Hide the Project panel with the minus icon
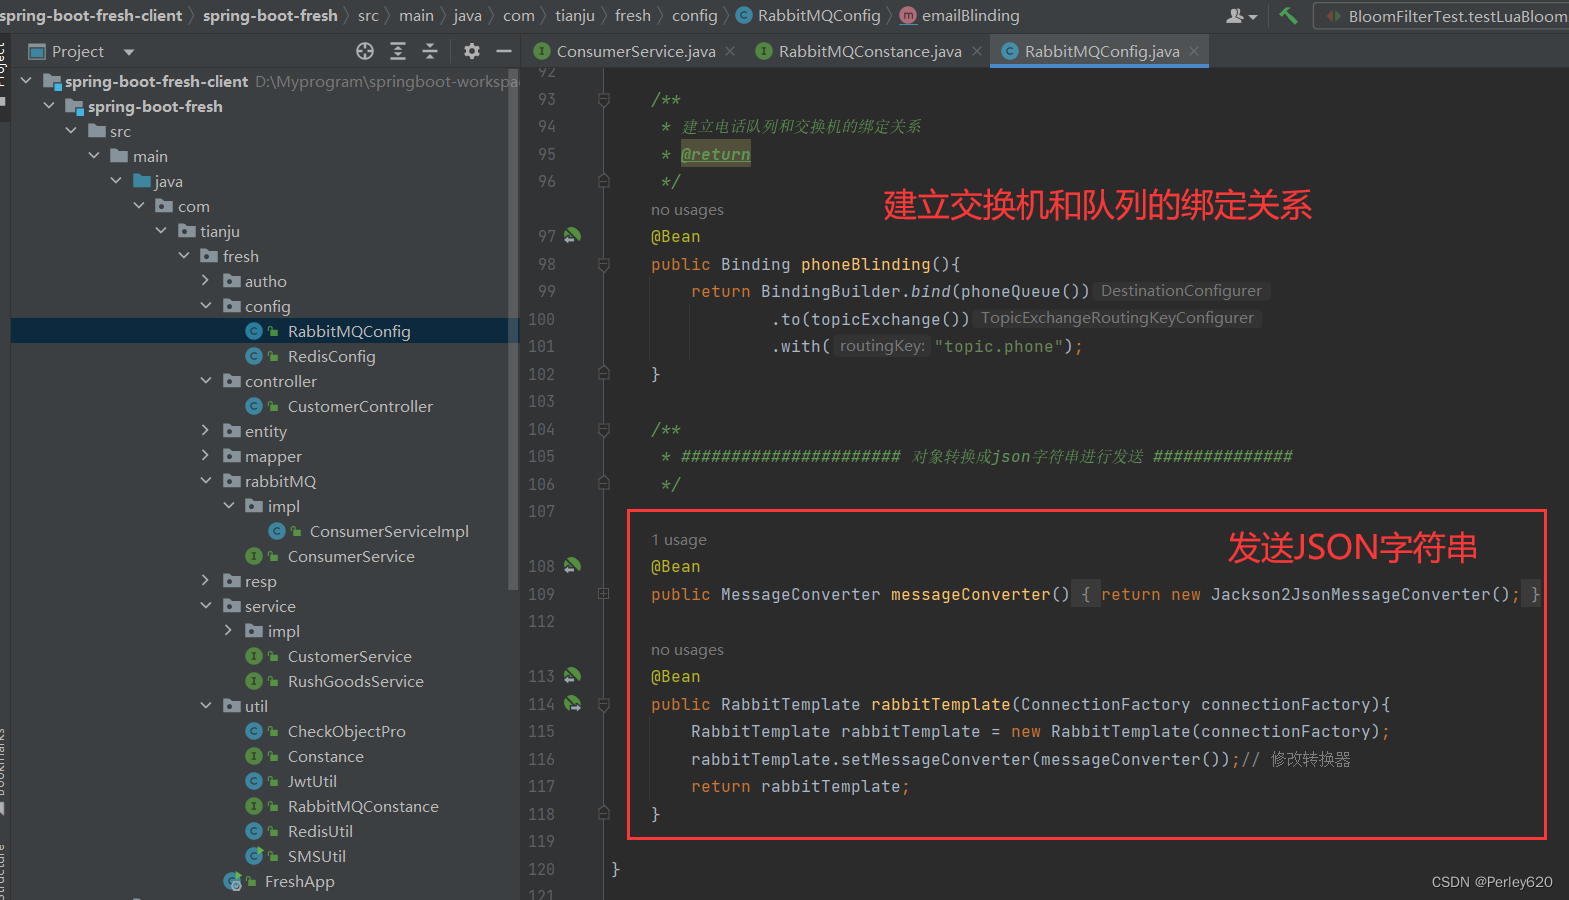The width and height of the screenshot is (1569, 900). [x=504, y=51]
